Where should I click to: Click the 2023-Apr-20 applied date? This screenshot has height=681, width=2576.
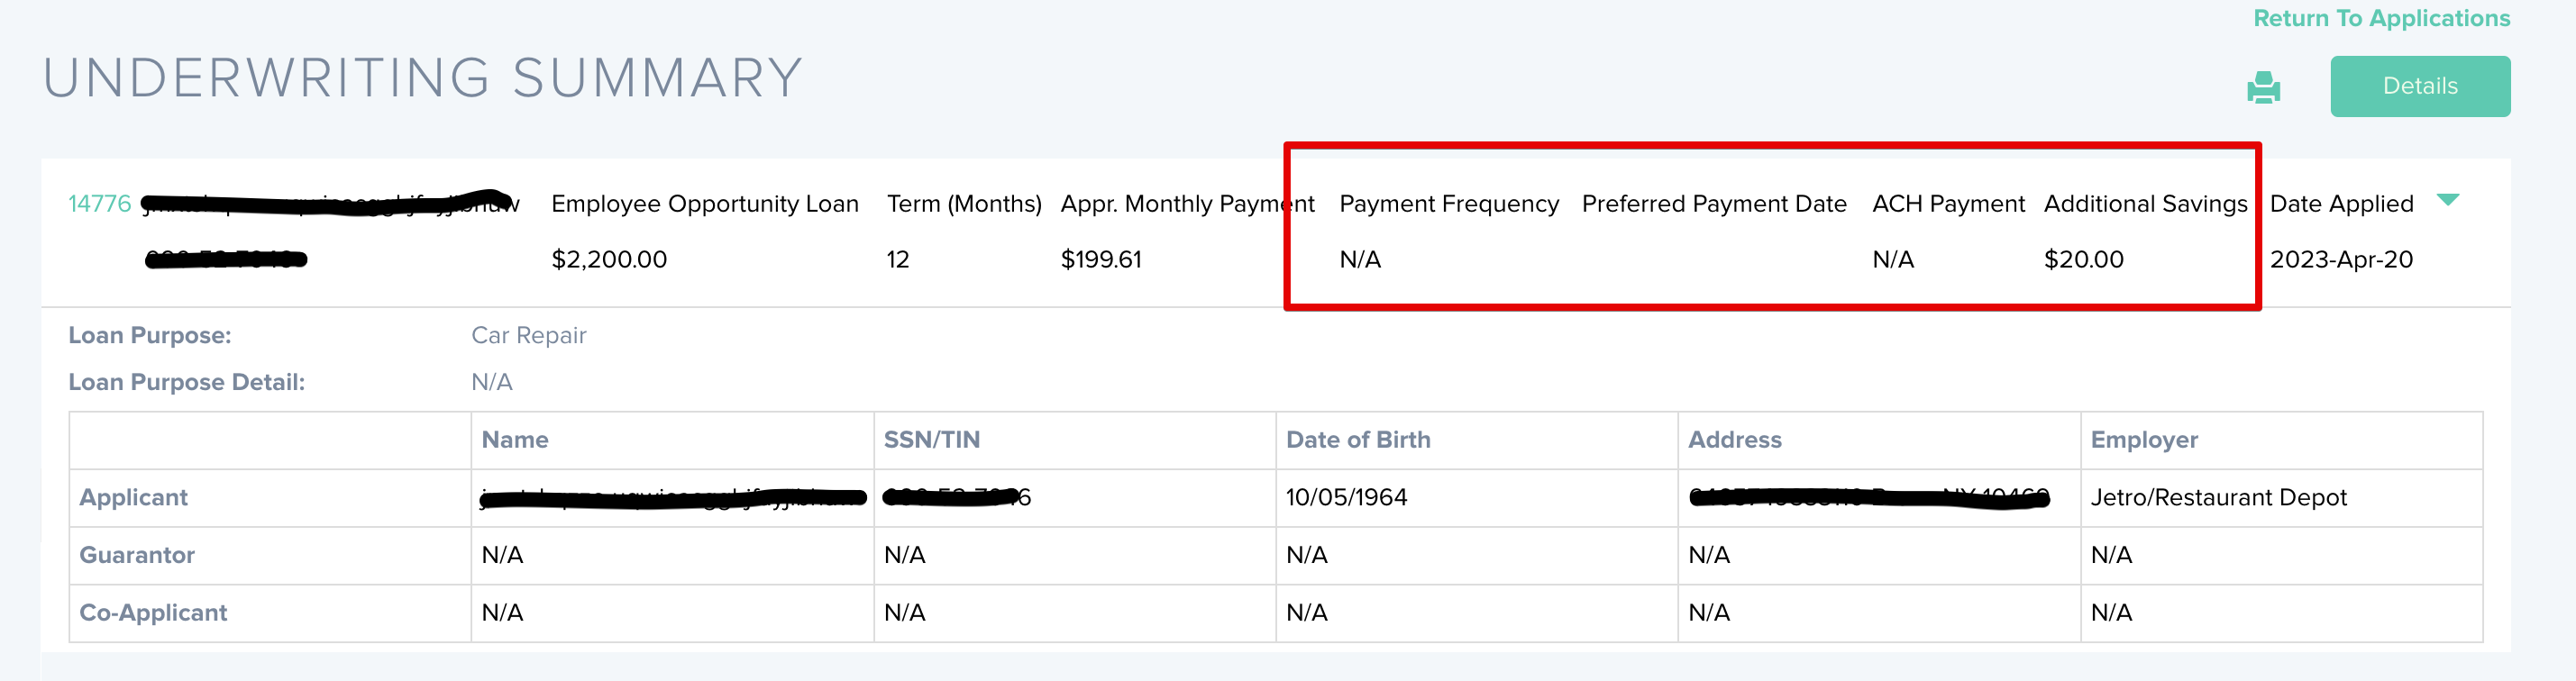2340,260
